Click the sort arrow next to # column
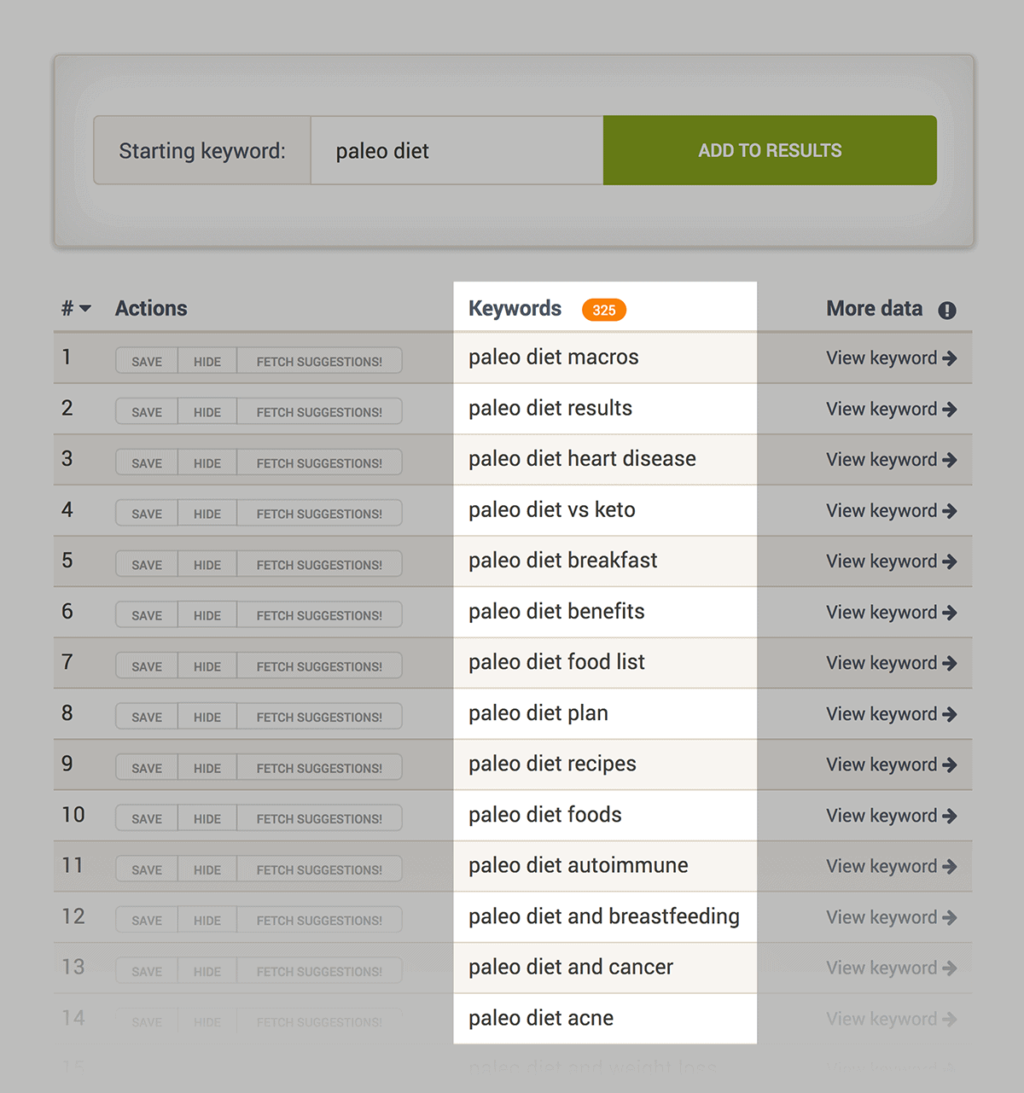1024x1093 pixels. [85, 309]
